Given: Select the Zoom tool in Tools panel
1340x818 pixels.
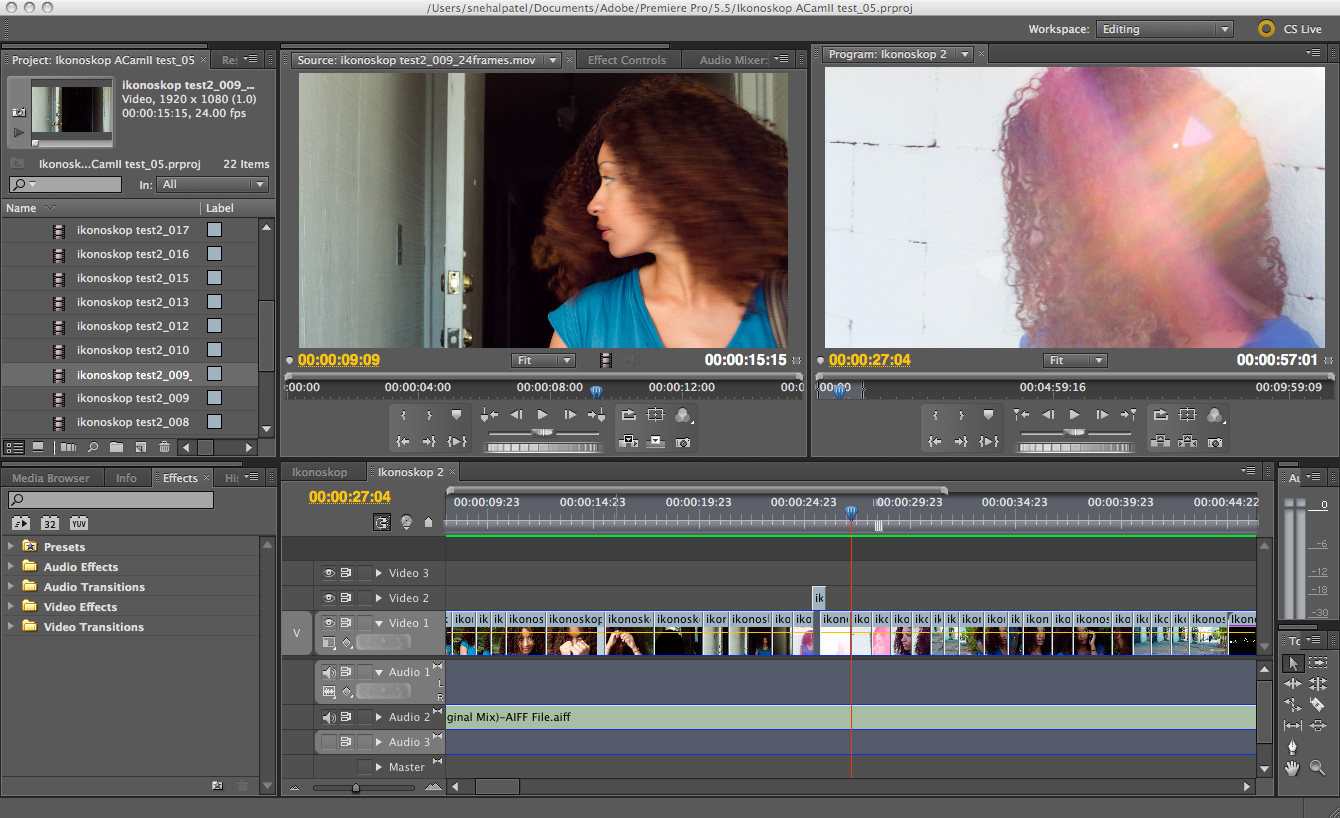Looking at the screenshot, I should [1318, 768].
